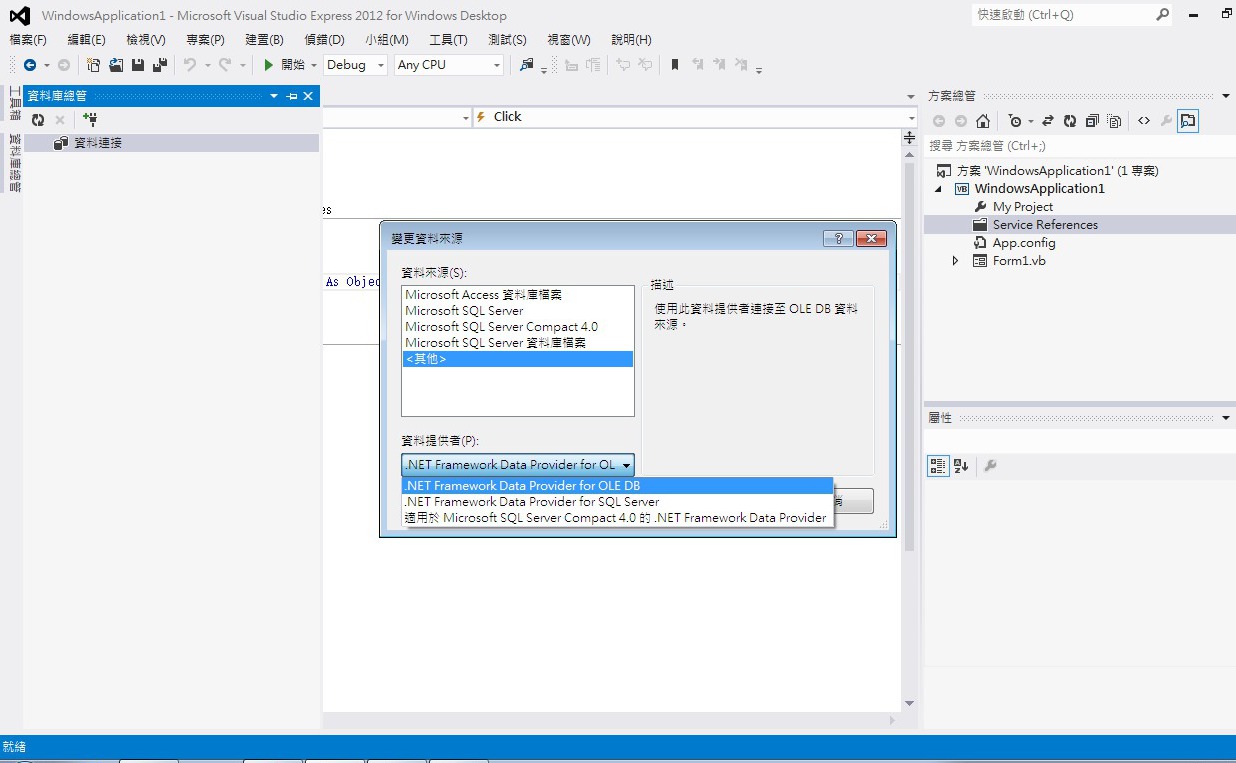Select .NET Framework Data Provider for OLE DB
The width and height of the screenshot is (1236, 763).
[617, 486]
